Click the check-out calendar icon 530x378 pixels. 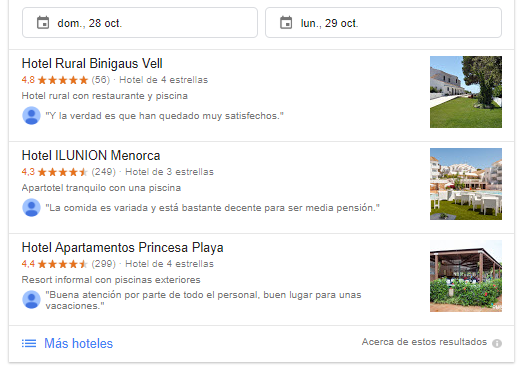286,23
